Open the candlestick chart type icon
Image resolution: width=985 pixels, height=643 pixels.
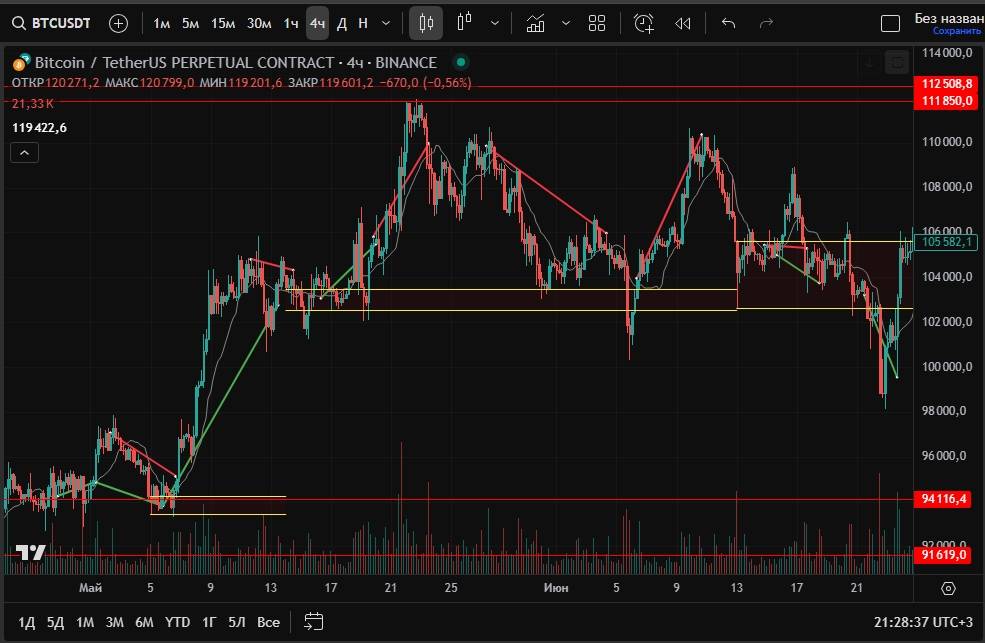pyautogui.click(x=427, y=23)
